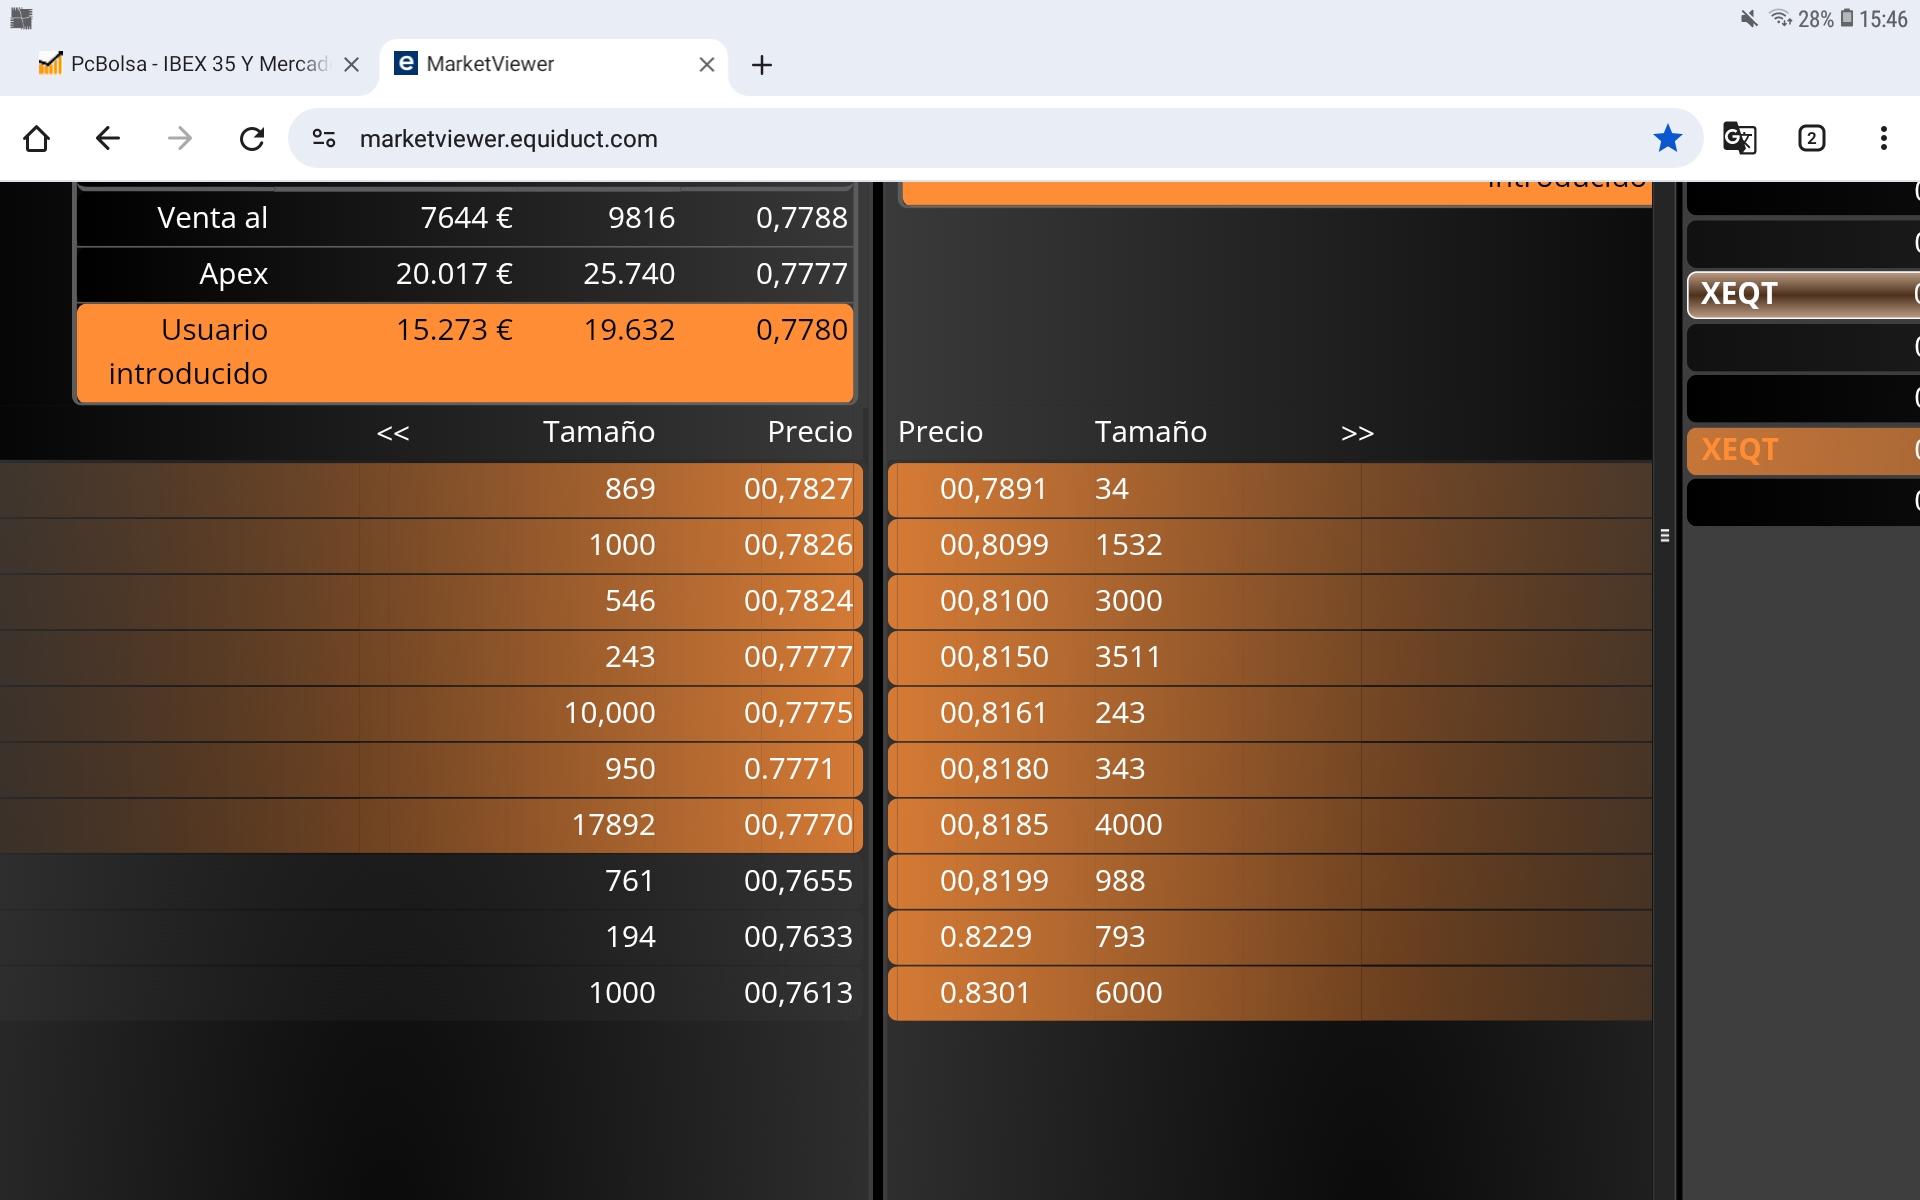Click the panel divider grip handle

(1665, 536)
